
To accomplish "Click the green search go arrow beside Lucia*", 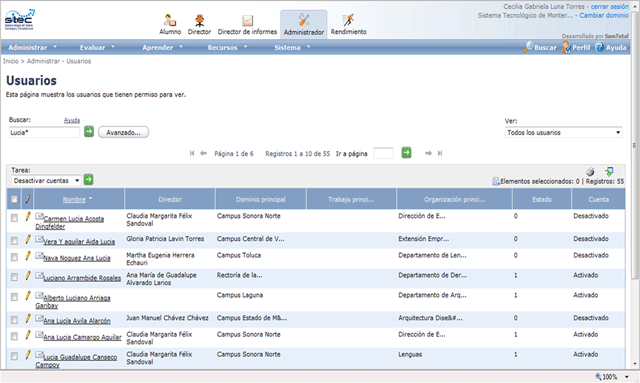I will pyautogui.click(x=89, y=131).
